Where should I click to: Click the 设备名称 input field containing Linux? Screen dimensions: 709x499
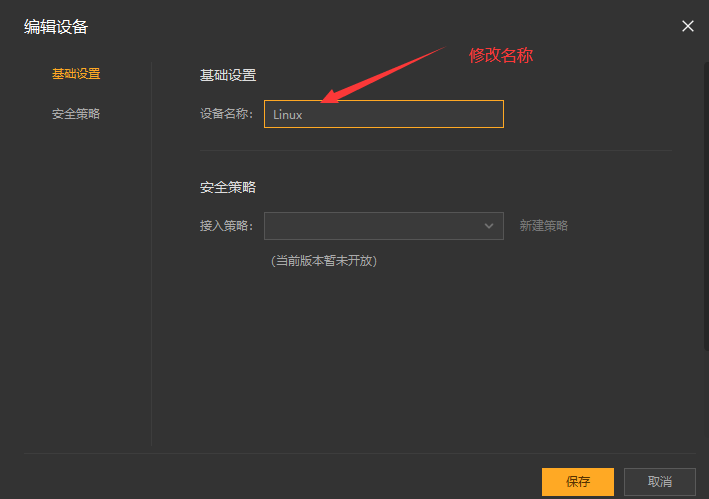tap(383, 114)
